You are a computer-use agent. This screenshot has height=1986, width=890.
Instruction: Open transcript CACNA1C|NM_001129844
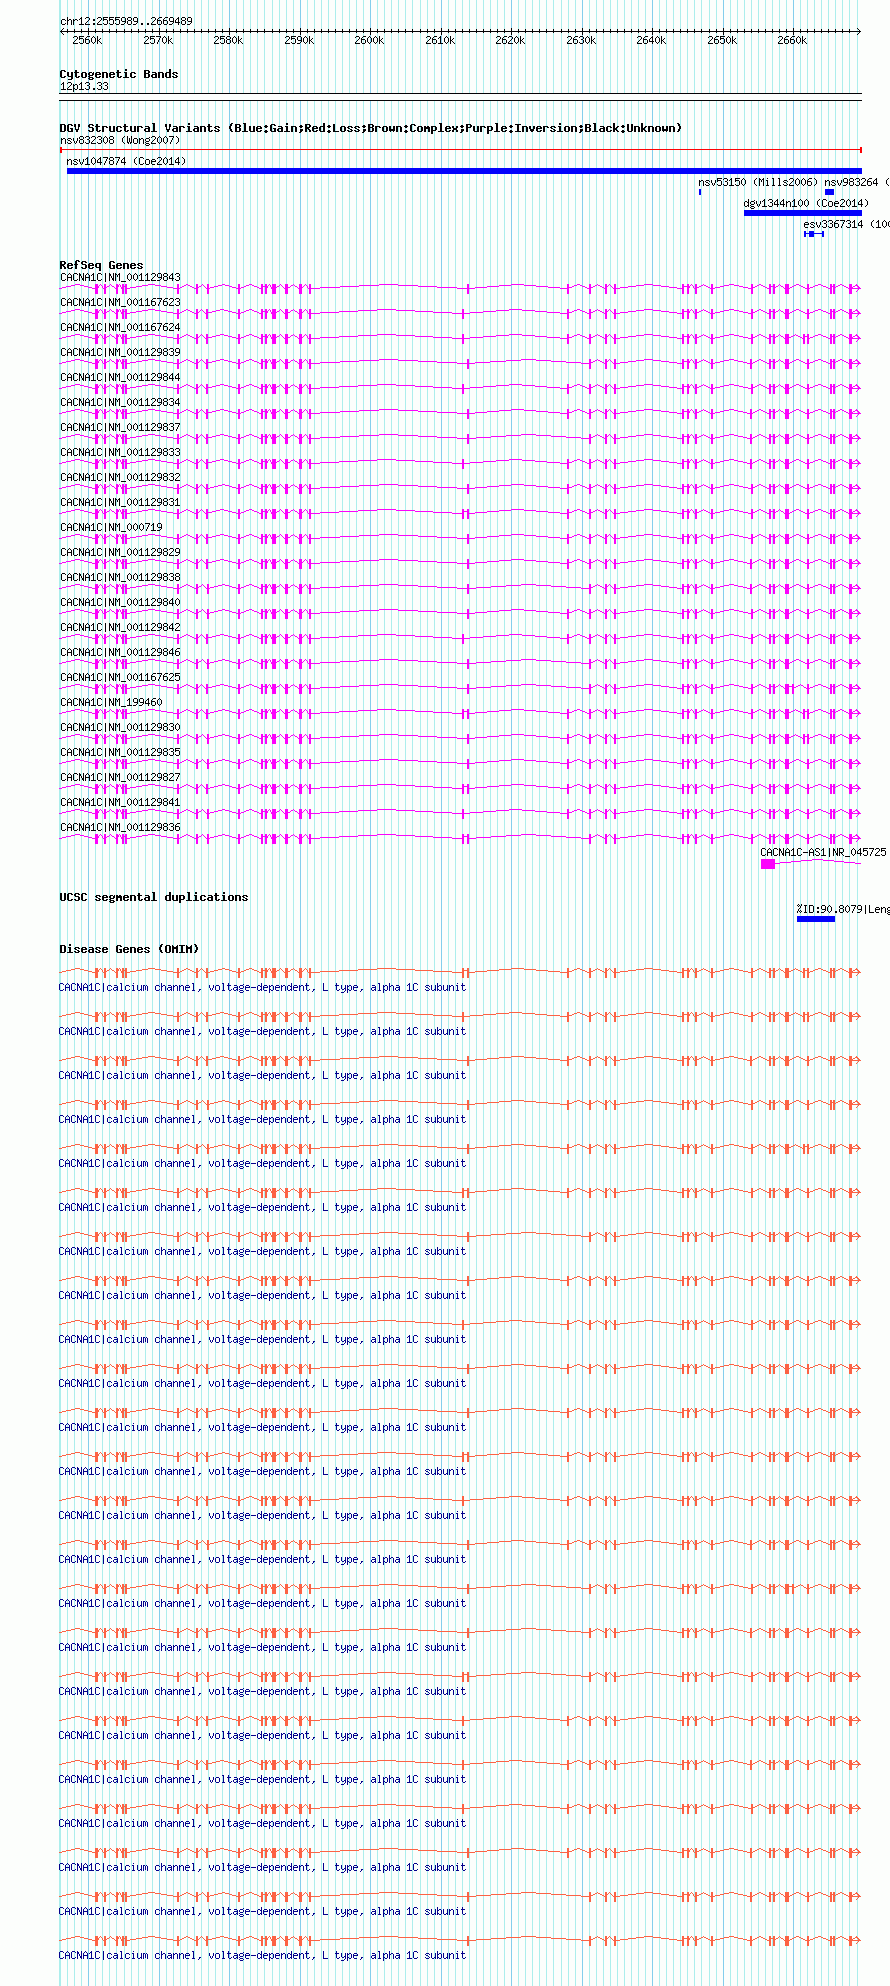[120, 378]
